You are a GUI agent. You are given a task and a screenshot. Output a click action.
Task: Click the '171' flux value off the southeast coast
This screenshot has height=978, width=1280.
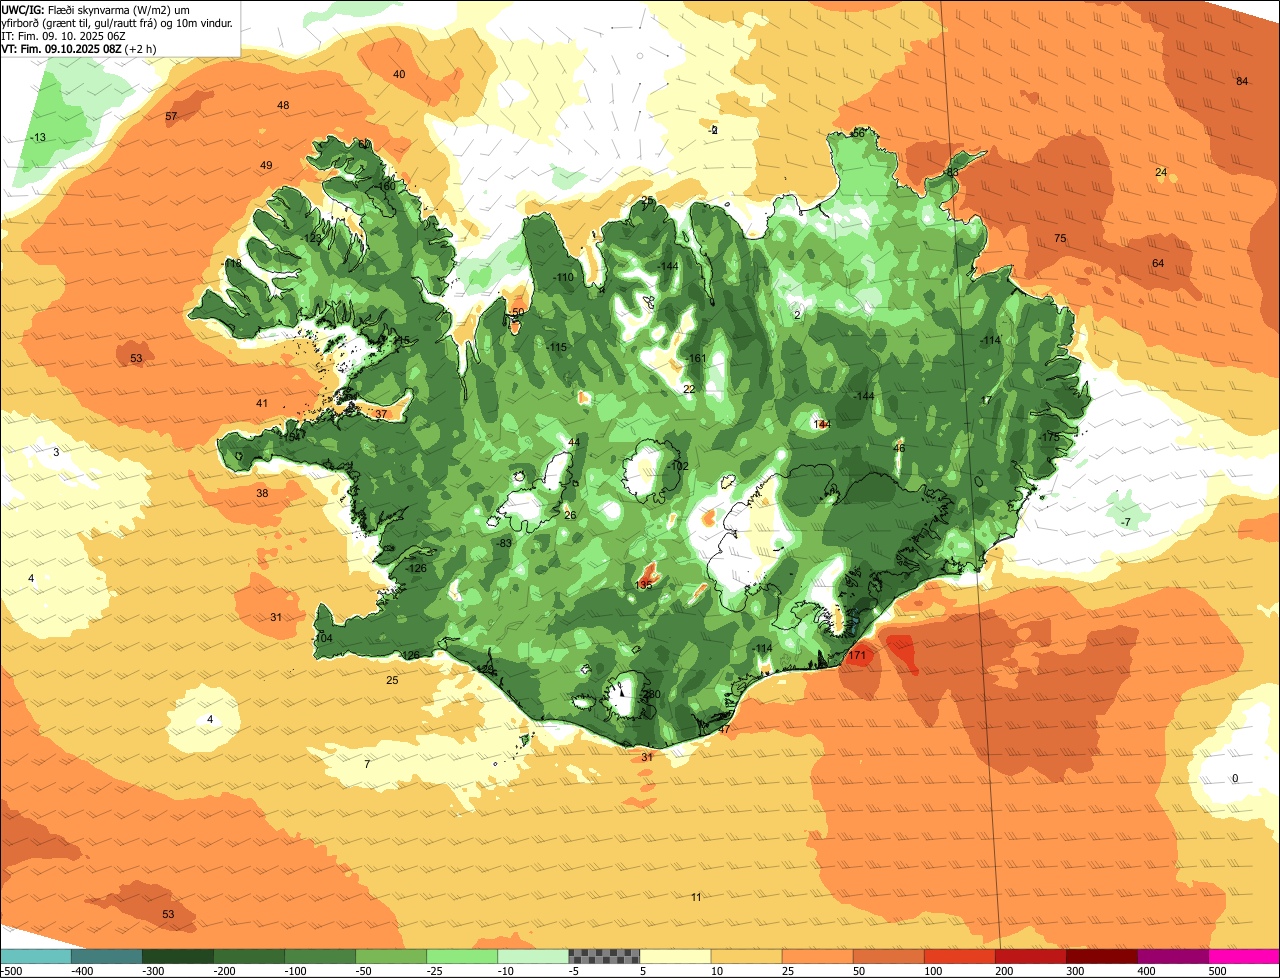tap(857, 656)
